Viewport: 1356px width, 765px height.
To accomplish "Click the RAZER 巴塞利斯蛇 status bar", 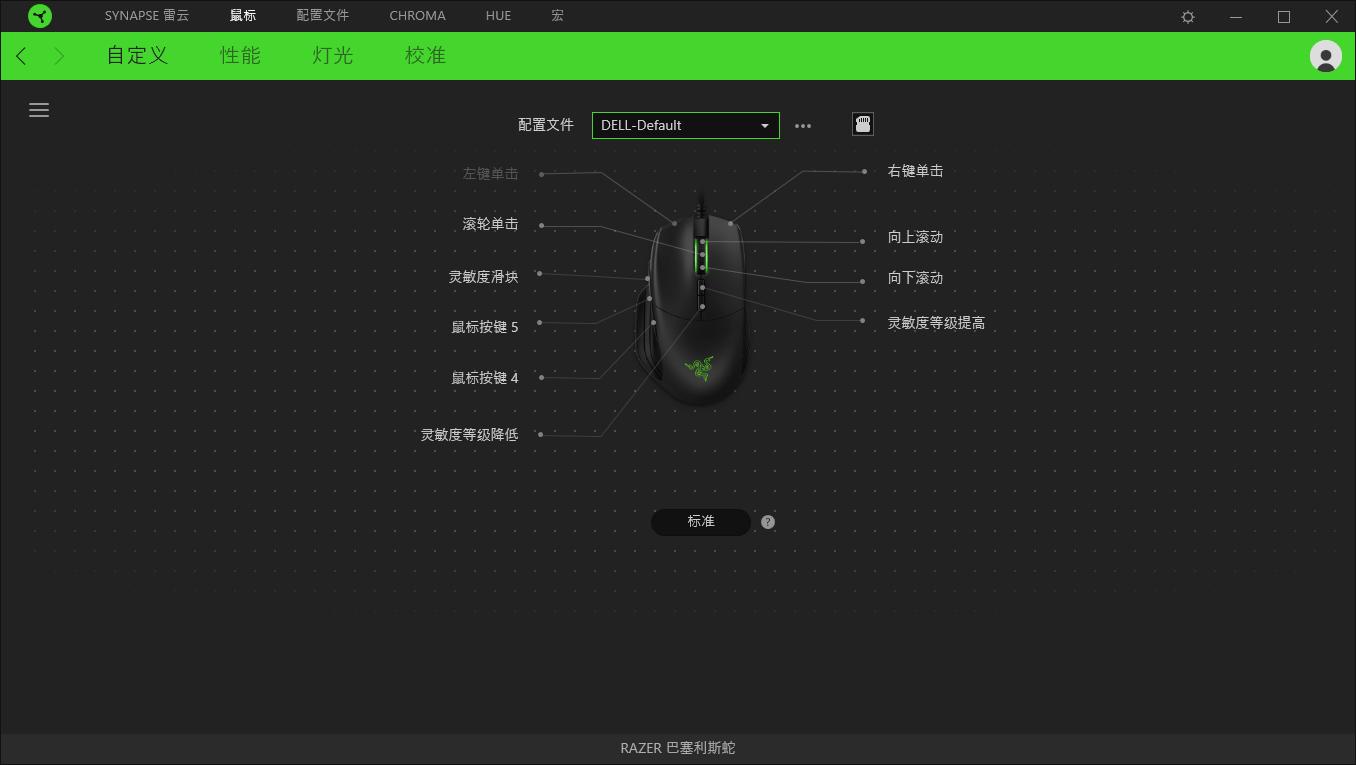I will tap(678, 748).
